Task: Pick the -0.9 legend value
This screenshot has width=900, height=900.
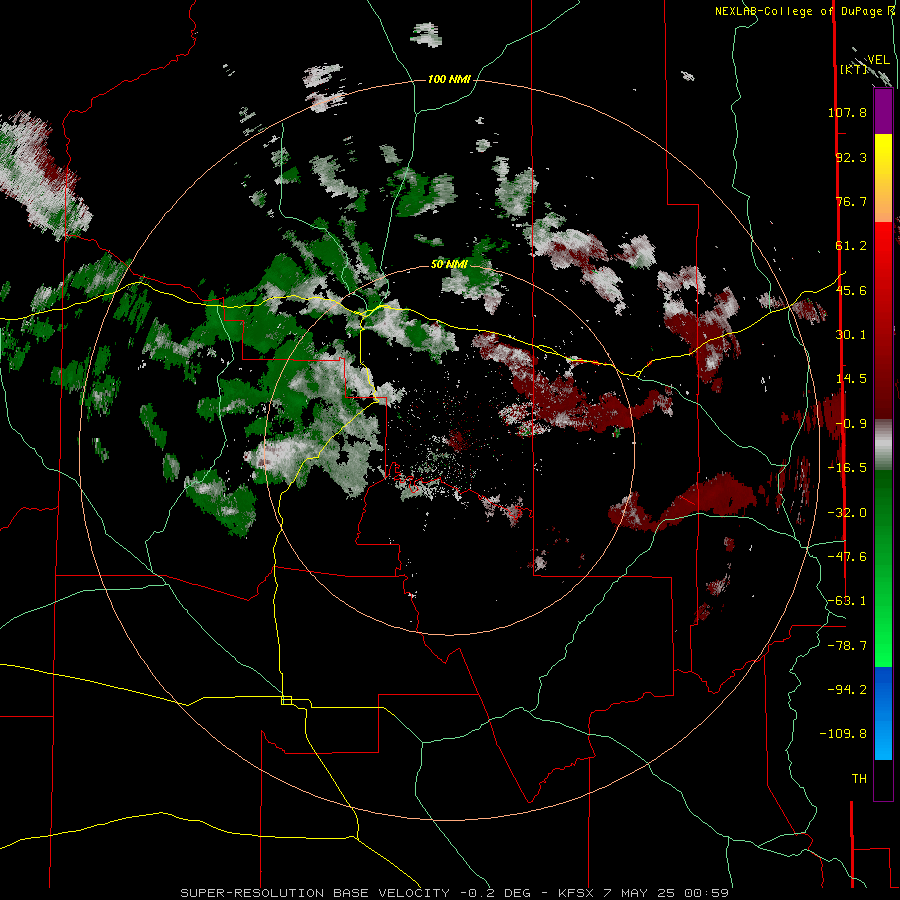Action: tap(851, 424)
